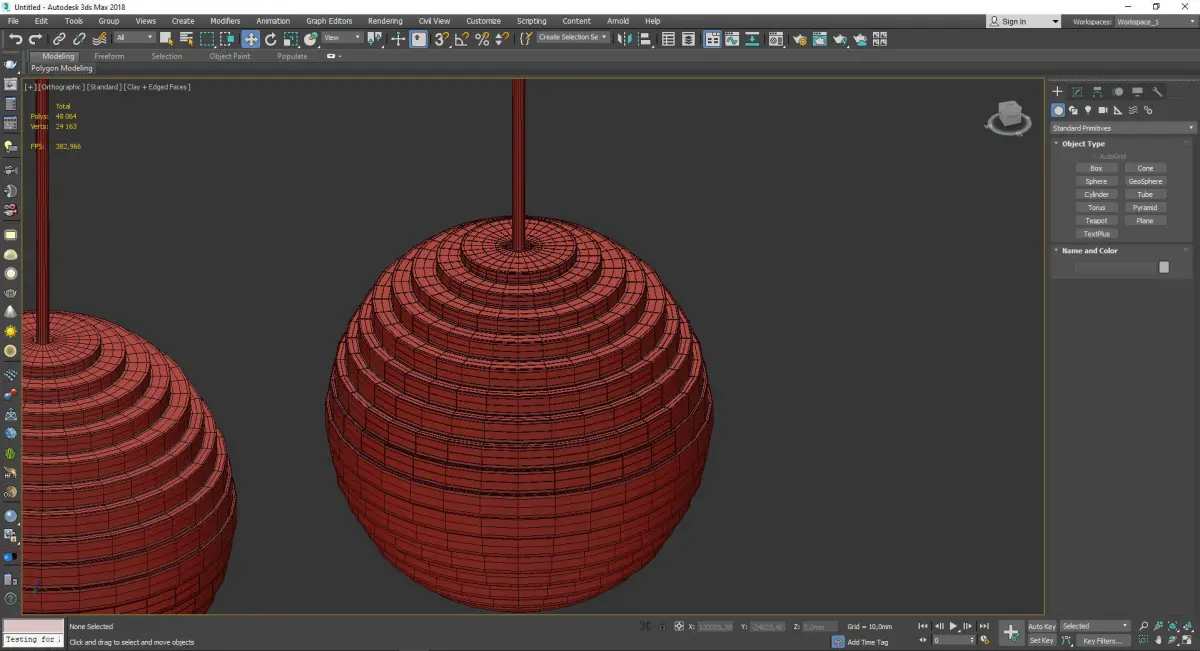Create a Teapot primitive button
1200x651 pixels.
point(1096,221)
